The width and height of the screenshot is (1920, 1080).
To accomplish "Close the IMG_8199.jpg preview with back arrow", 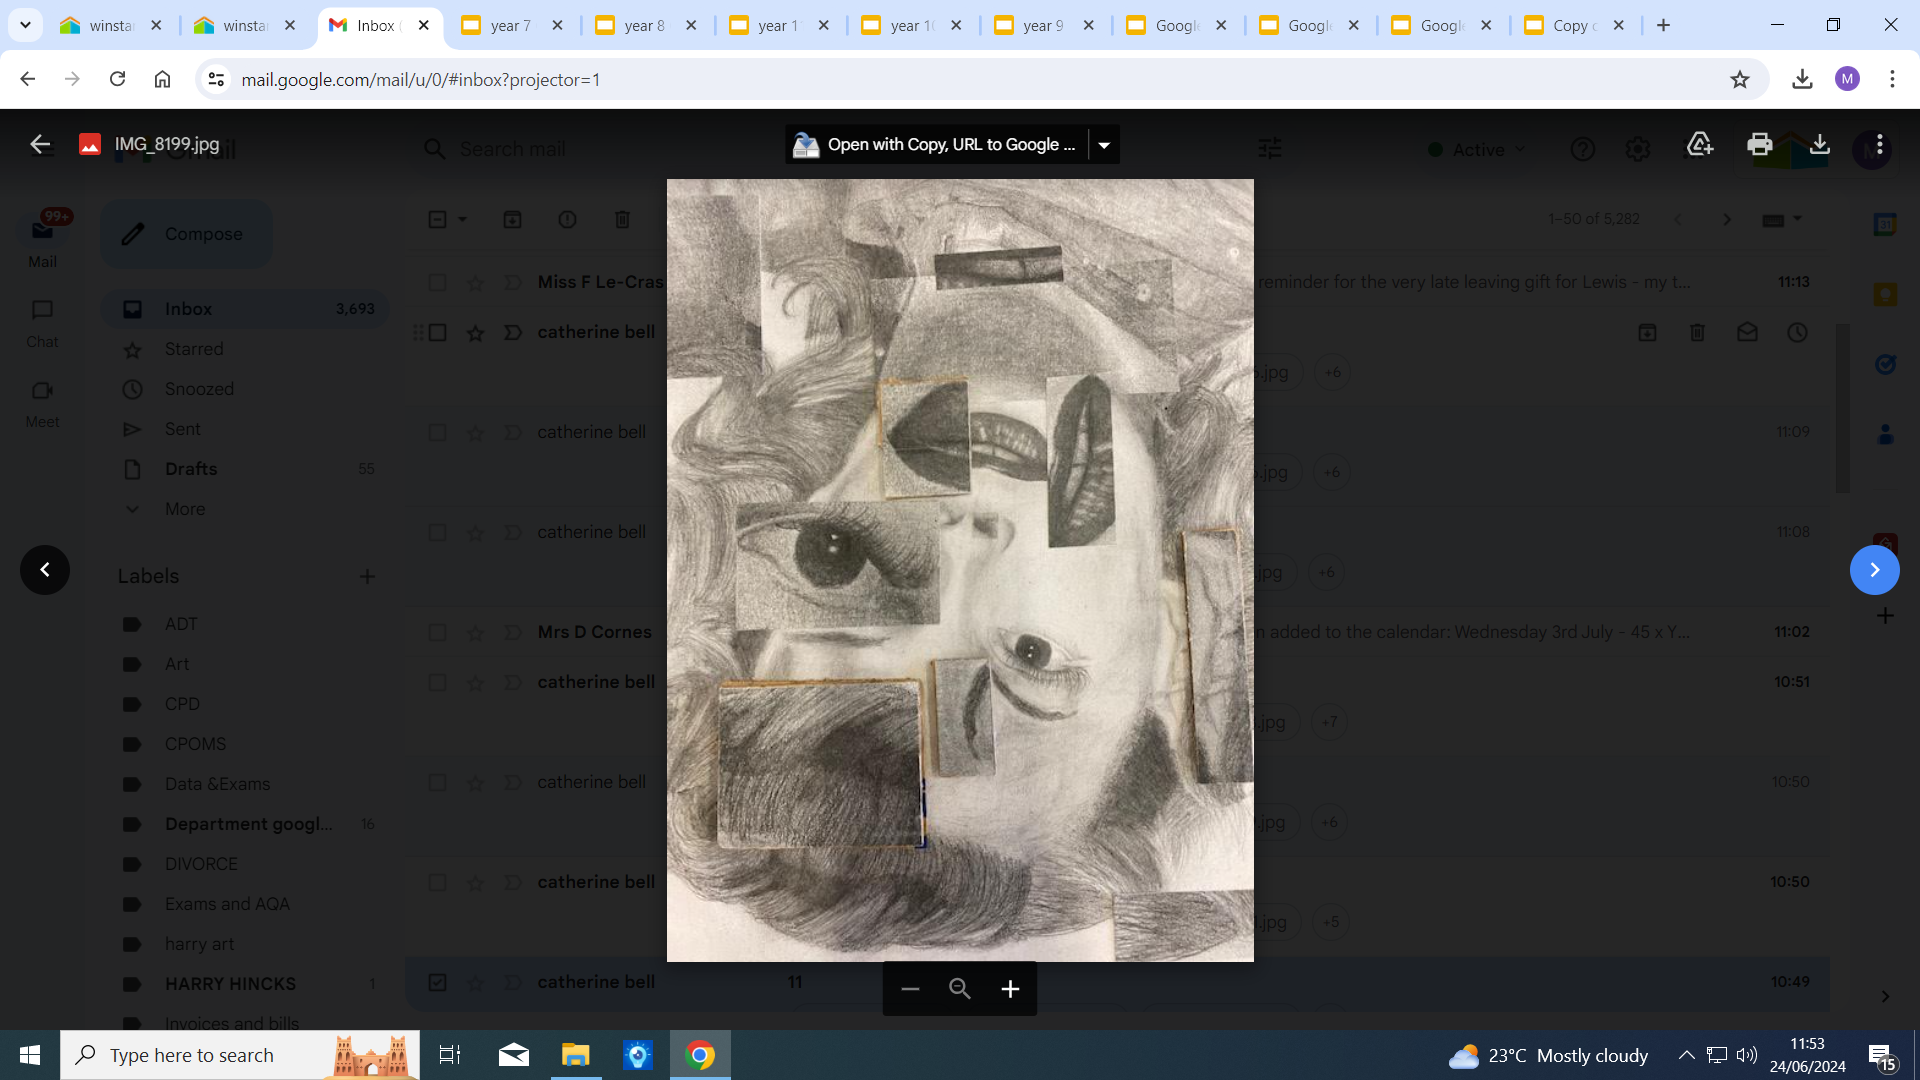I will click(40, 144).
